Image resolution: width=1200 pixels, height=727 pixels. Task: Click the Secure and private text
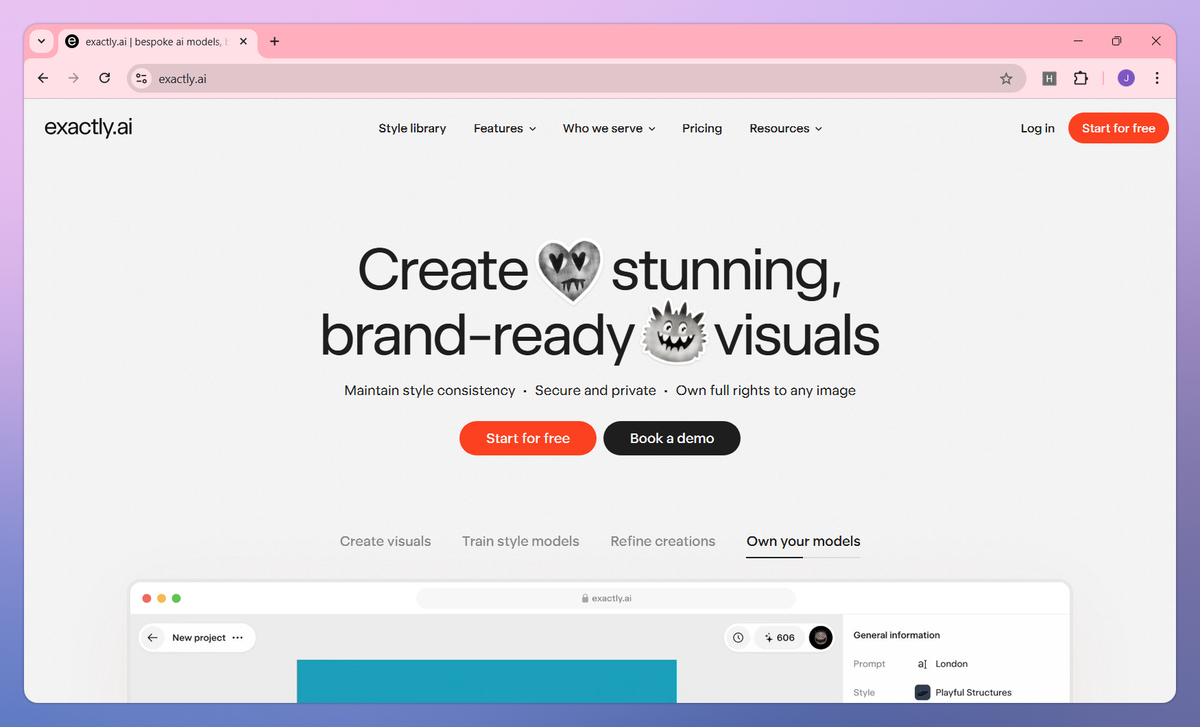coord(595,390)
